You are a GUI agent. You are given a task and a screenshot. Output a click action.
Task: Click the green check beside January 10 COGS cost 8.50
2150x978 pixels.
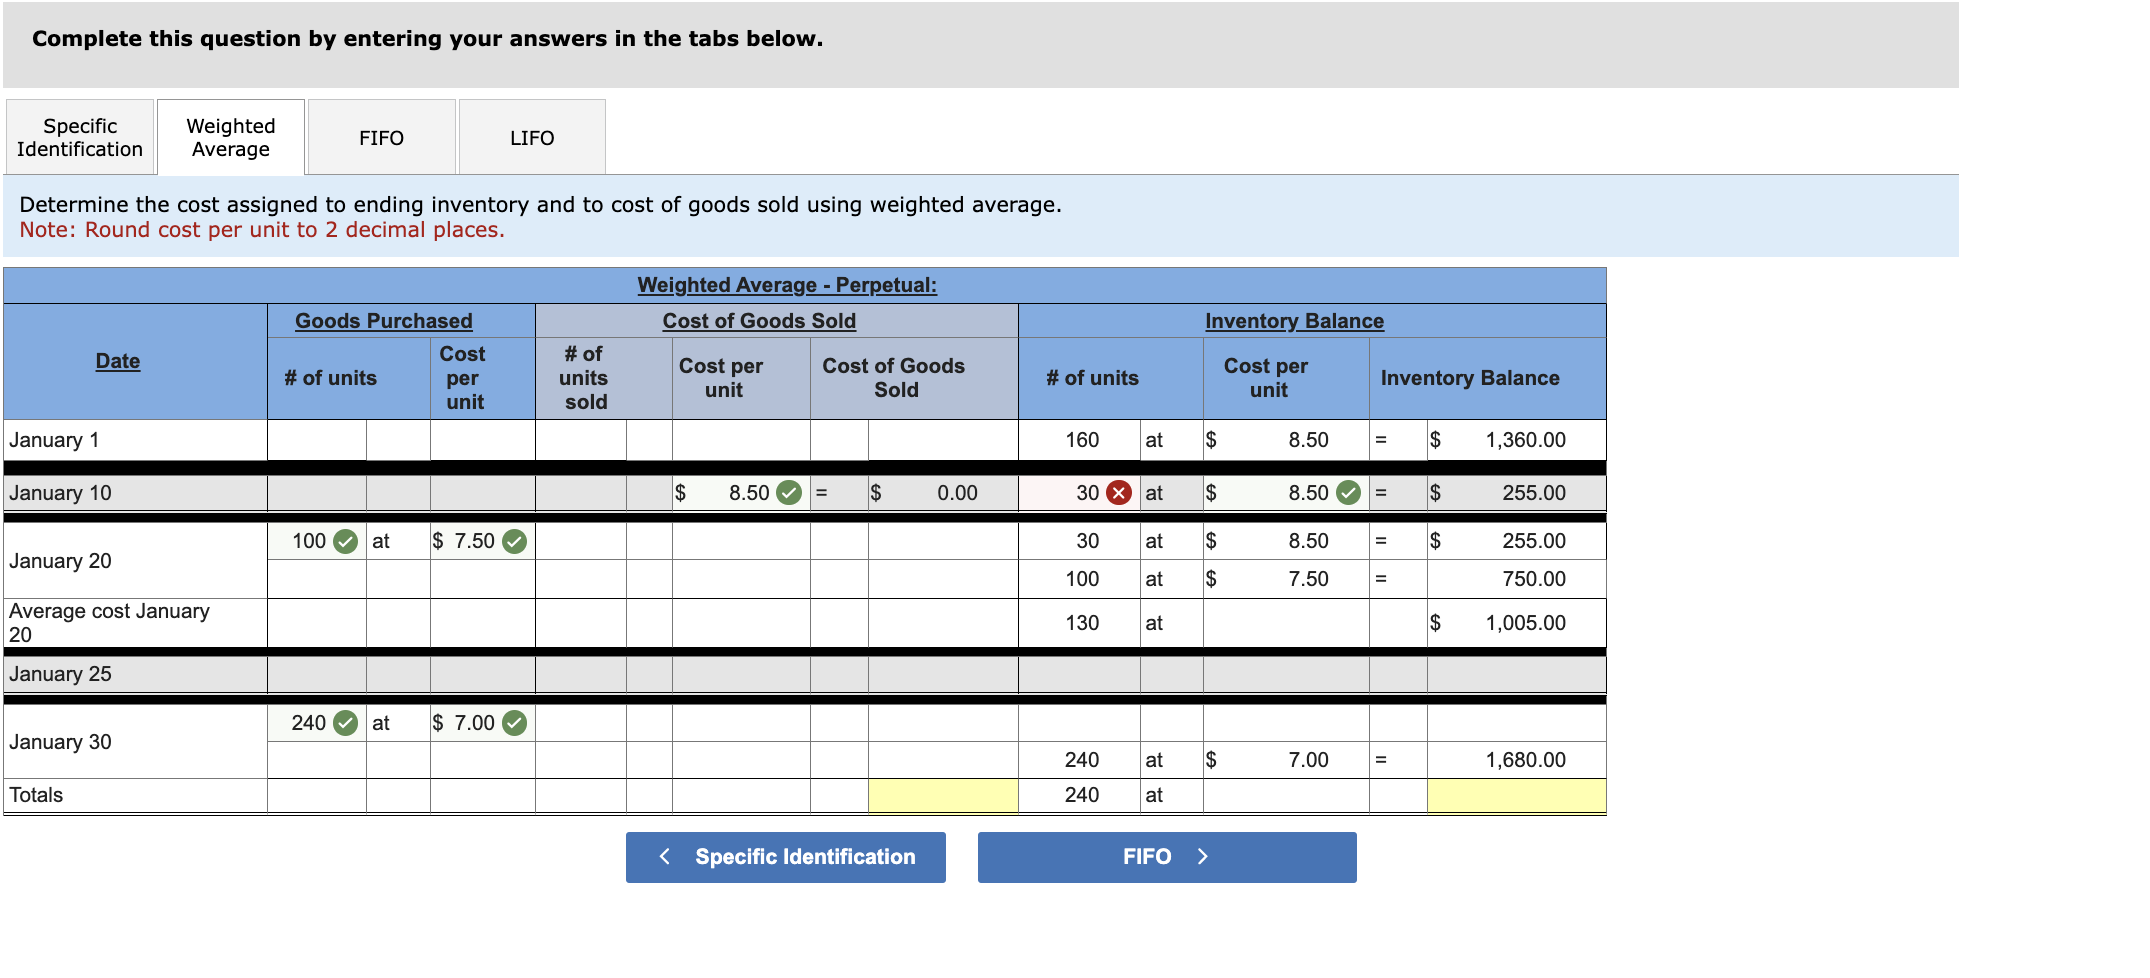[x=790, y=493]
